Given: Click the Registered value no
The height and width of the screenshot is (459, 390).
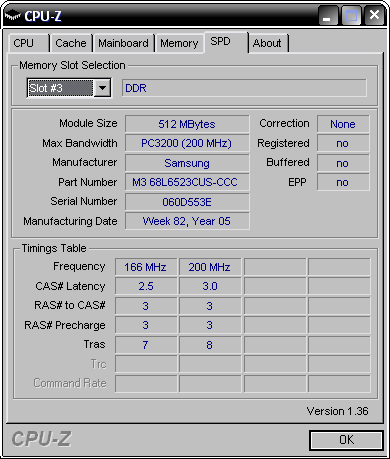Looking at the screenshot, I should pos(343,143).
